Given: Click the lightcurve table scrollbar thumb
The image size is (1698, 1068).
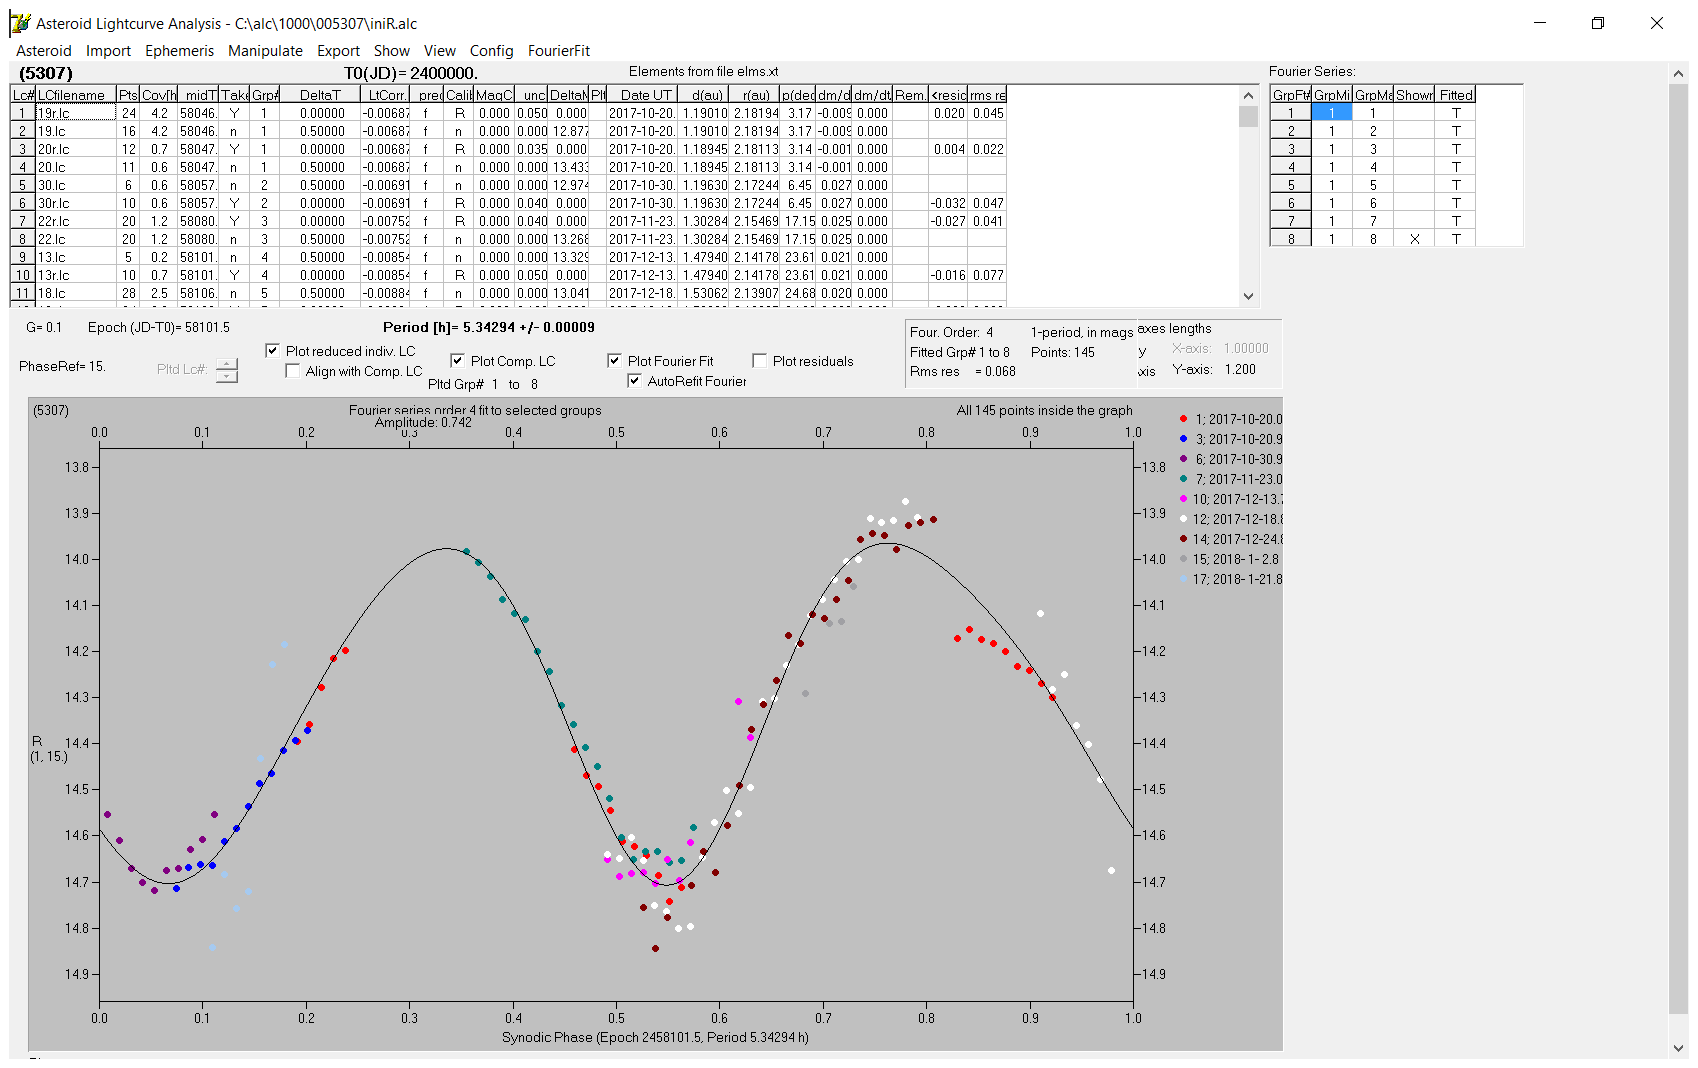Looking at the screenshot, I should pos(1248,116).
